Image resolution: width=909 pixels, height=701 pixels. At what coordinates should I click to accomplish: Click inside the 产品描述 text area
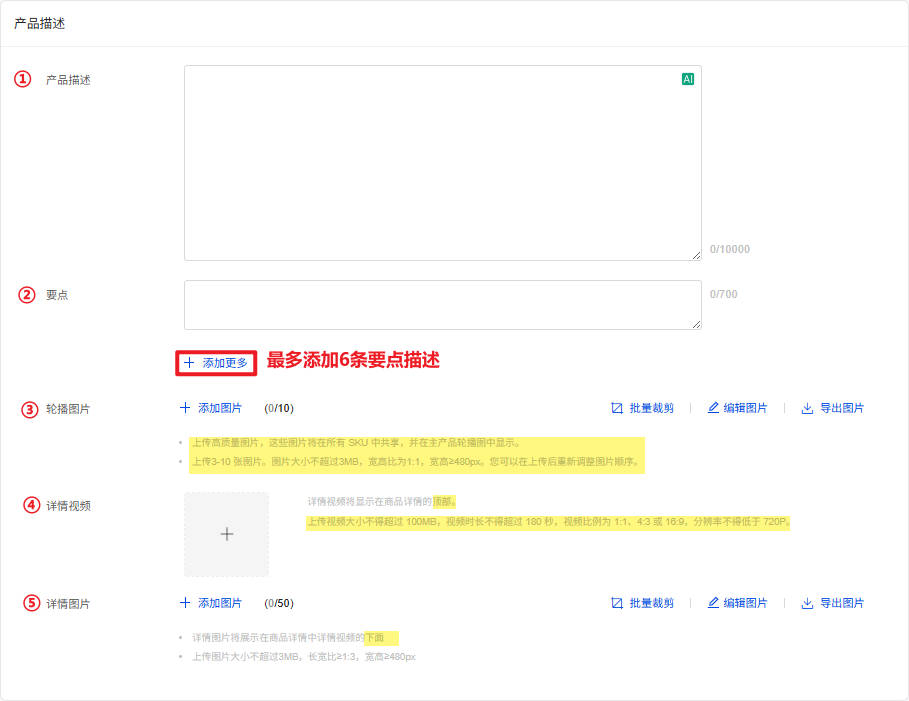[x=443, y=163]
